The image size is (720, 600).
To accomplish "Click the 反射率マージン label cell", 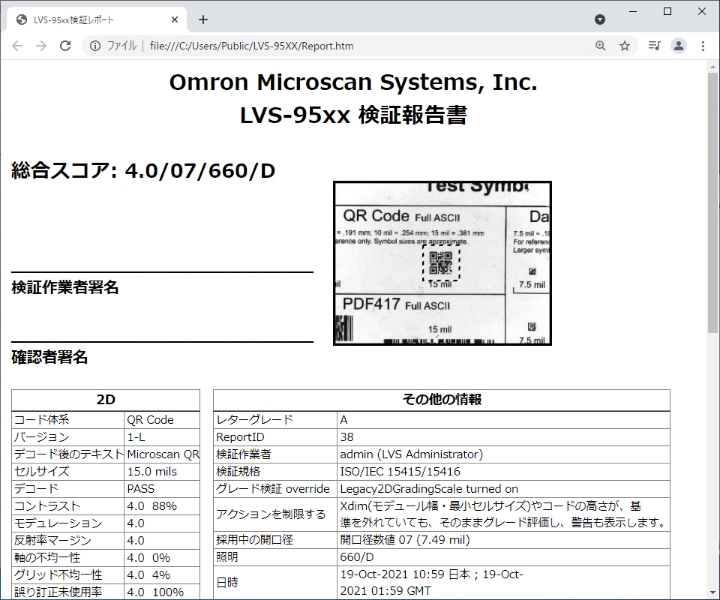I will click(68, 540).
